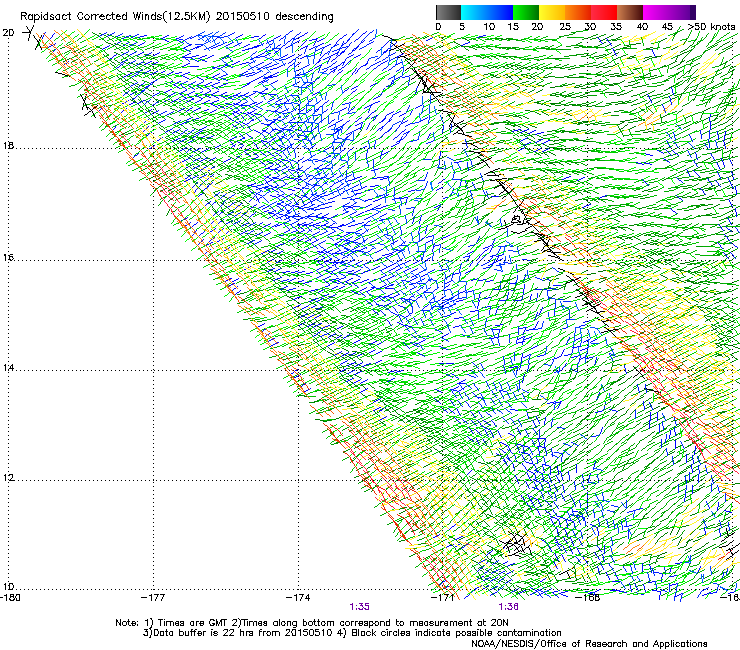Click the longitude axis label '-171'
Image resolution: width=740 pixels, height=650 pixels.
pos(443,597)
